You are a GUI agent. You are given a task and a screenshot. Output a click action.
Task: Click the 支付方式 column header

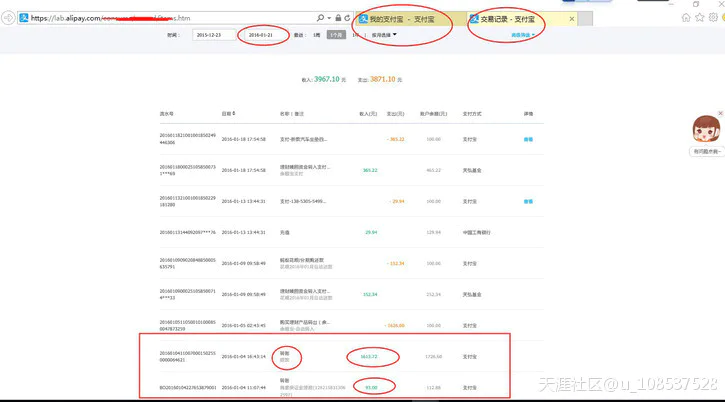[472, 113]
